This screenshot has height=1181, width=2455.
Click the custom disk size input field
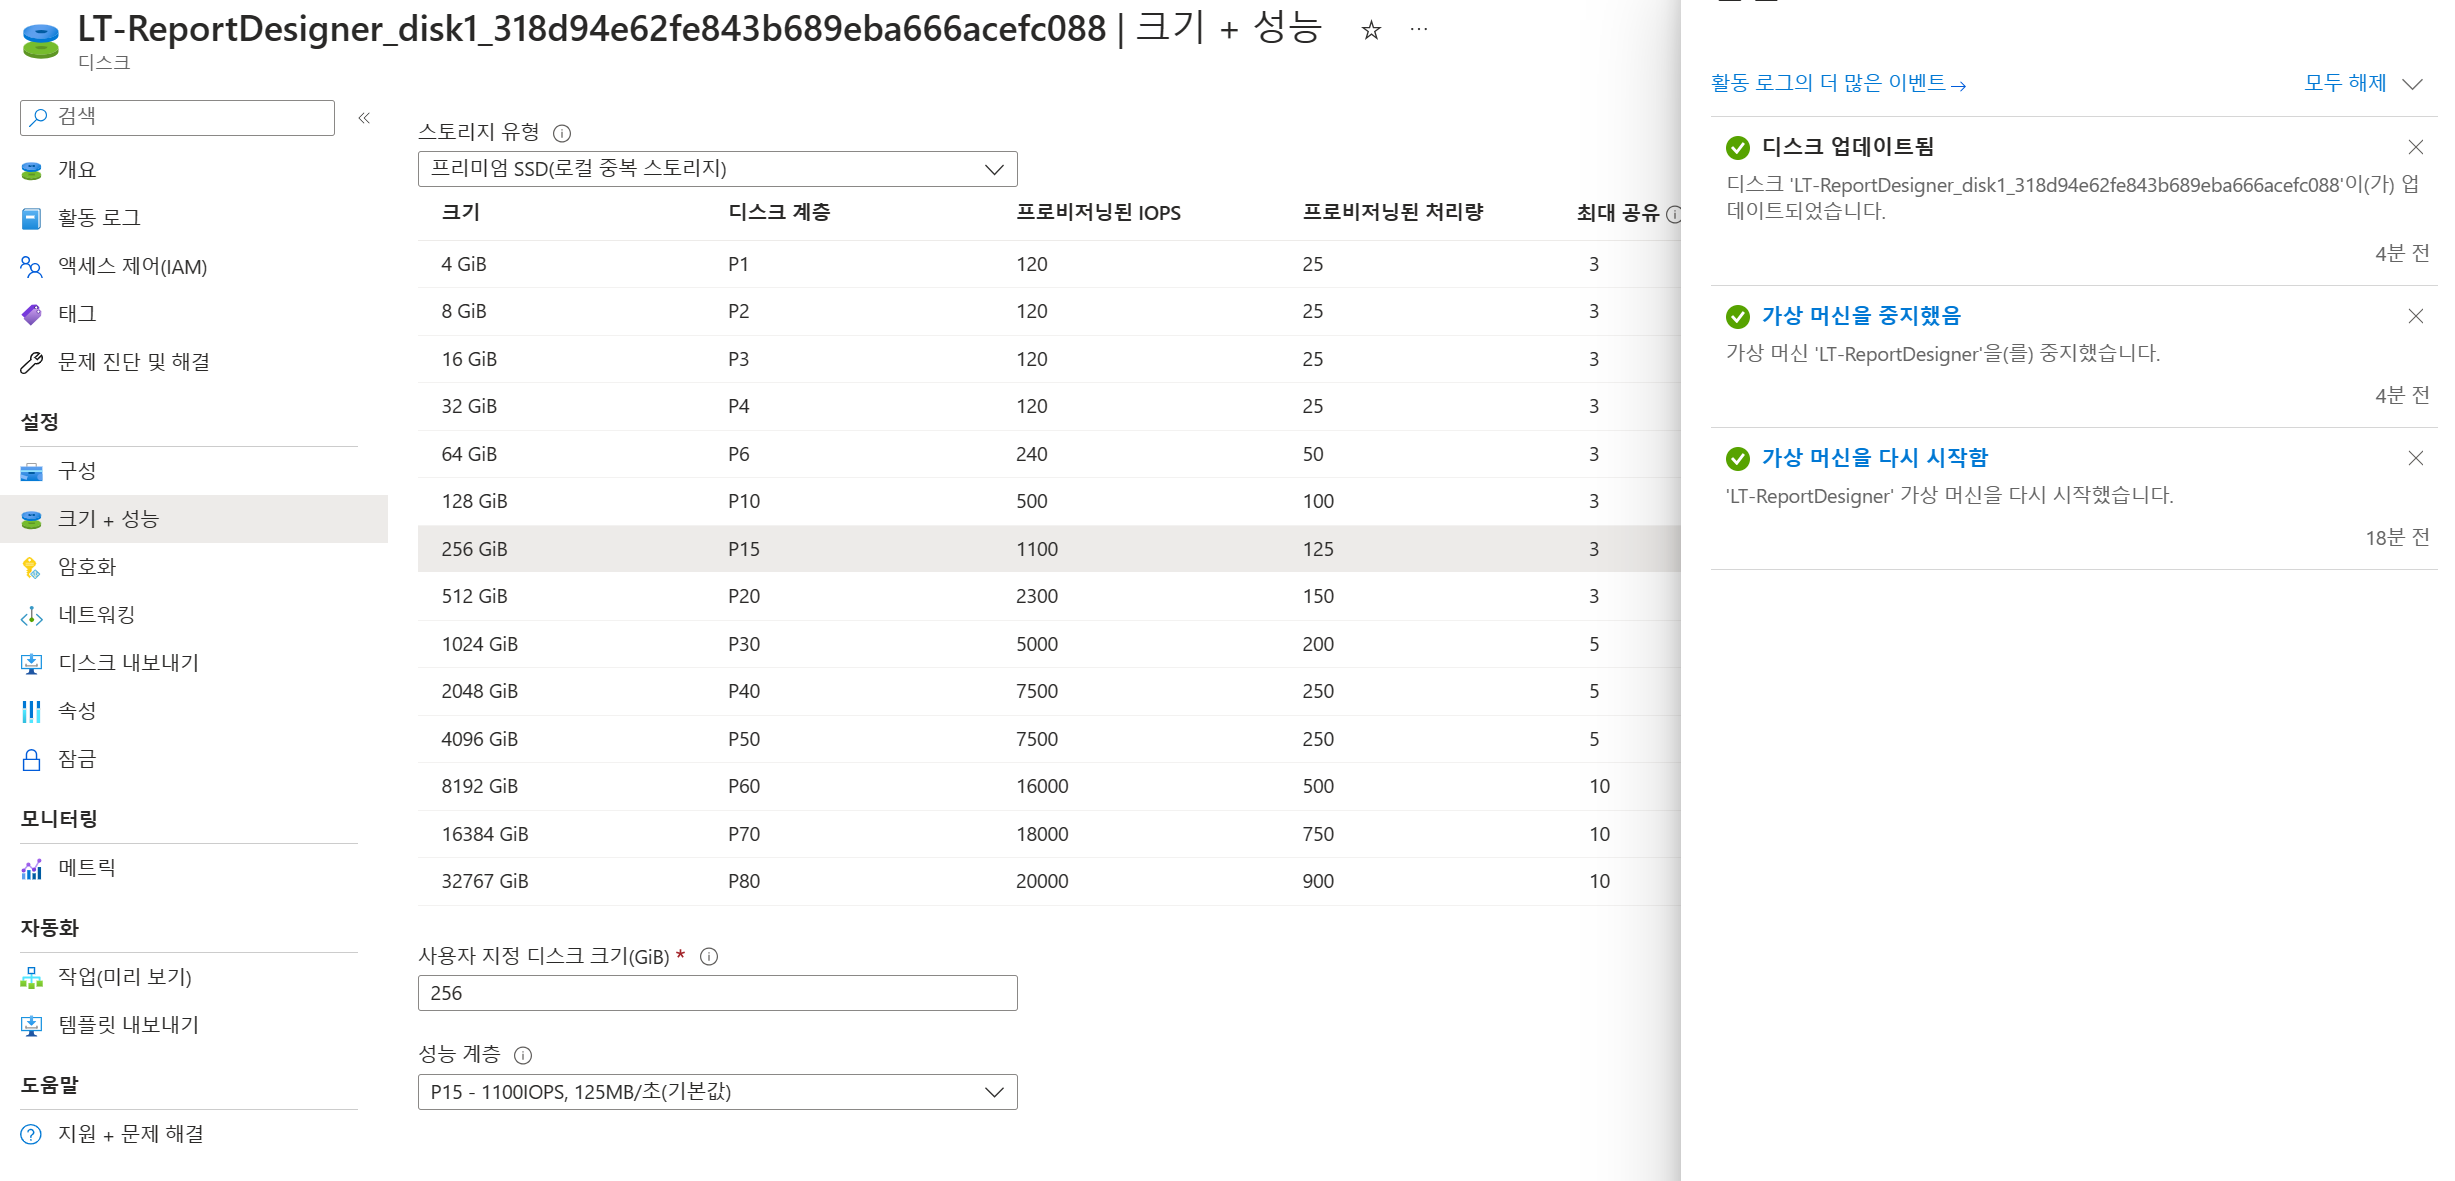717,993
